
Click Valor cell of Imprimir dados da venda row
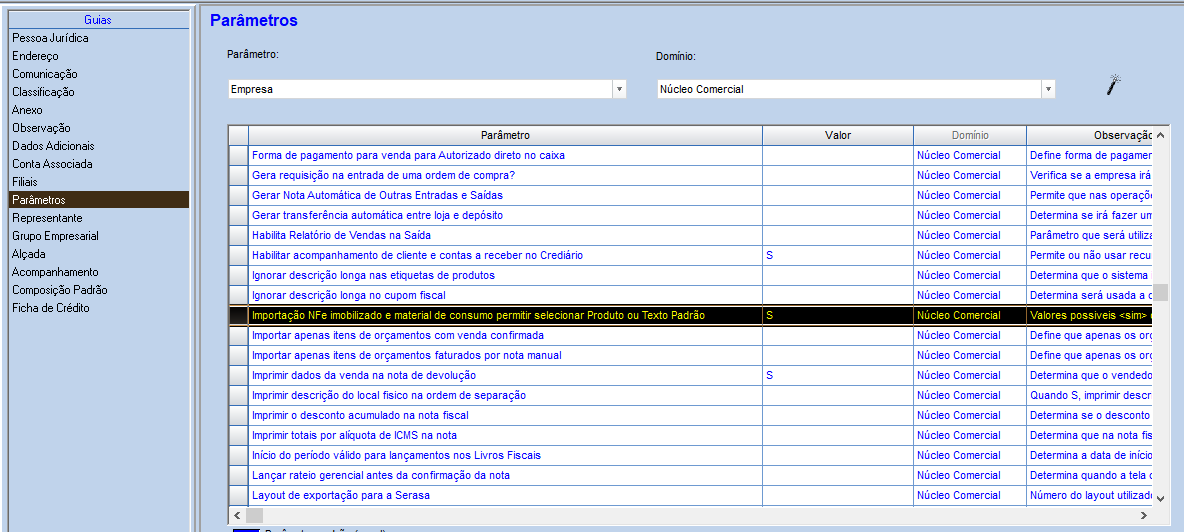coord(837,375)
